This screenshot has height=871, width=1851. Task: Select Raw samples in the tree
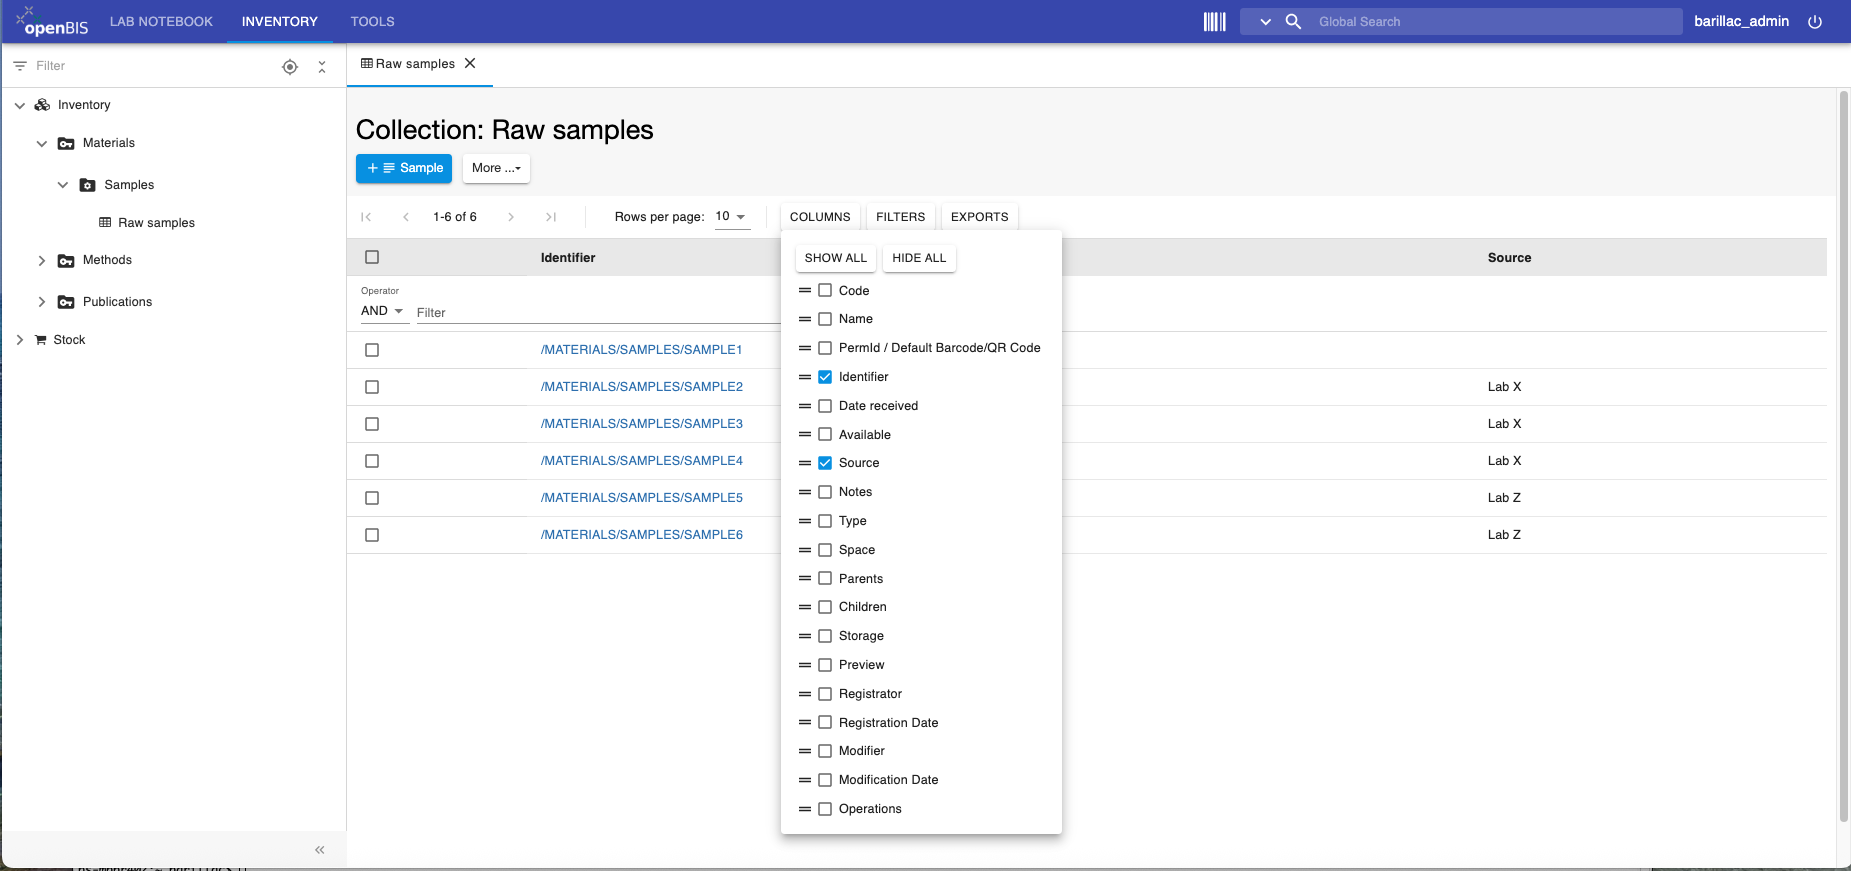coord(156,223)
